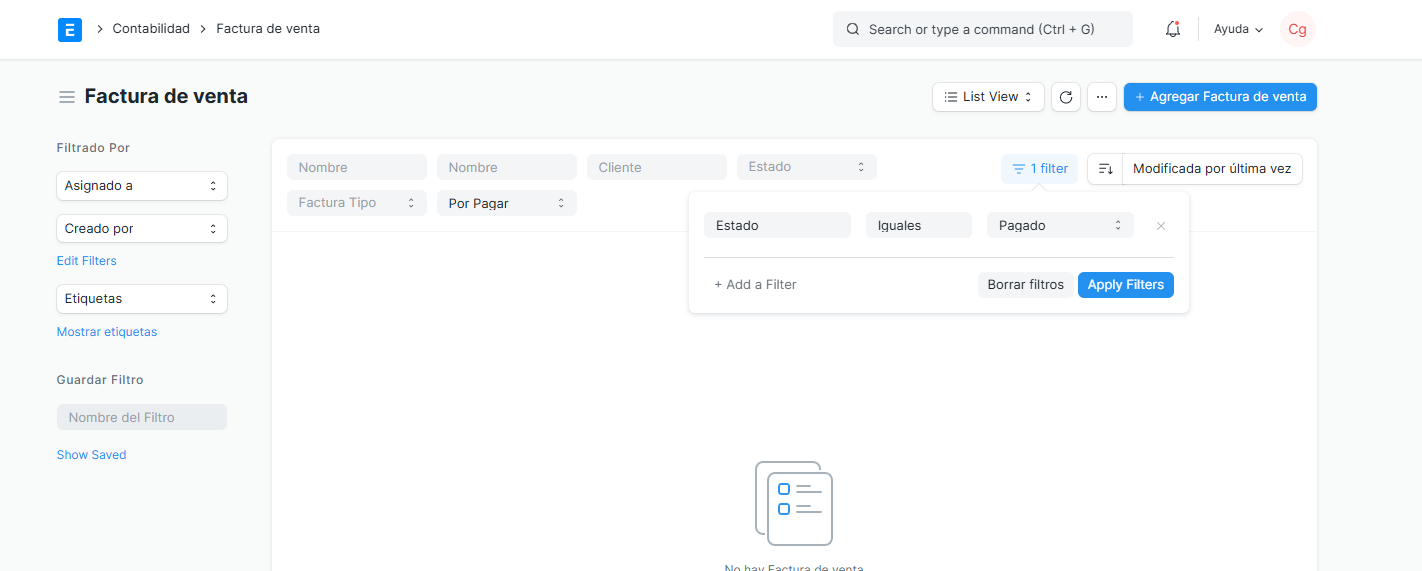This screenshot has height=571, width=1422.
Task: Open the Factura Tipo dropdown
Action: tap(356, 203)
